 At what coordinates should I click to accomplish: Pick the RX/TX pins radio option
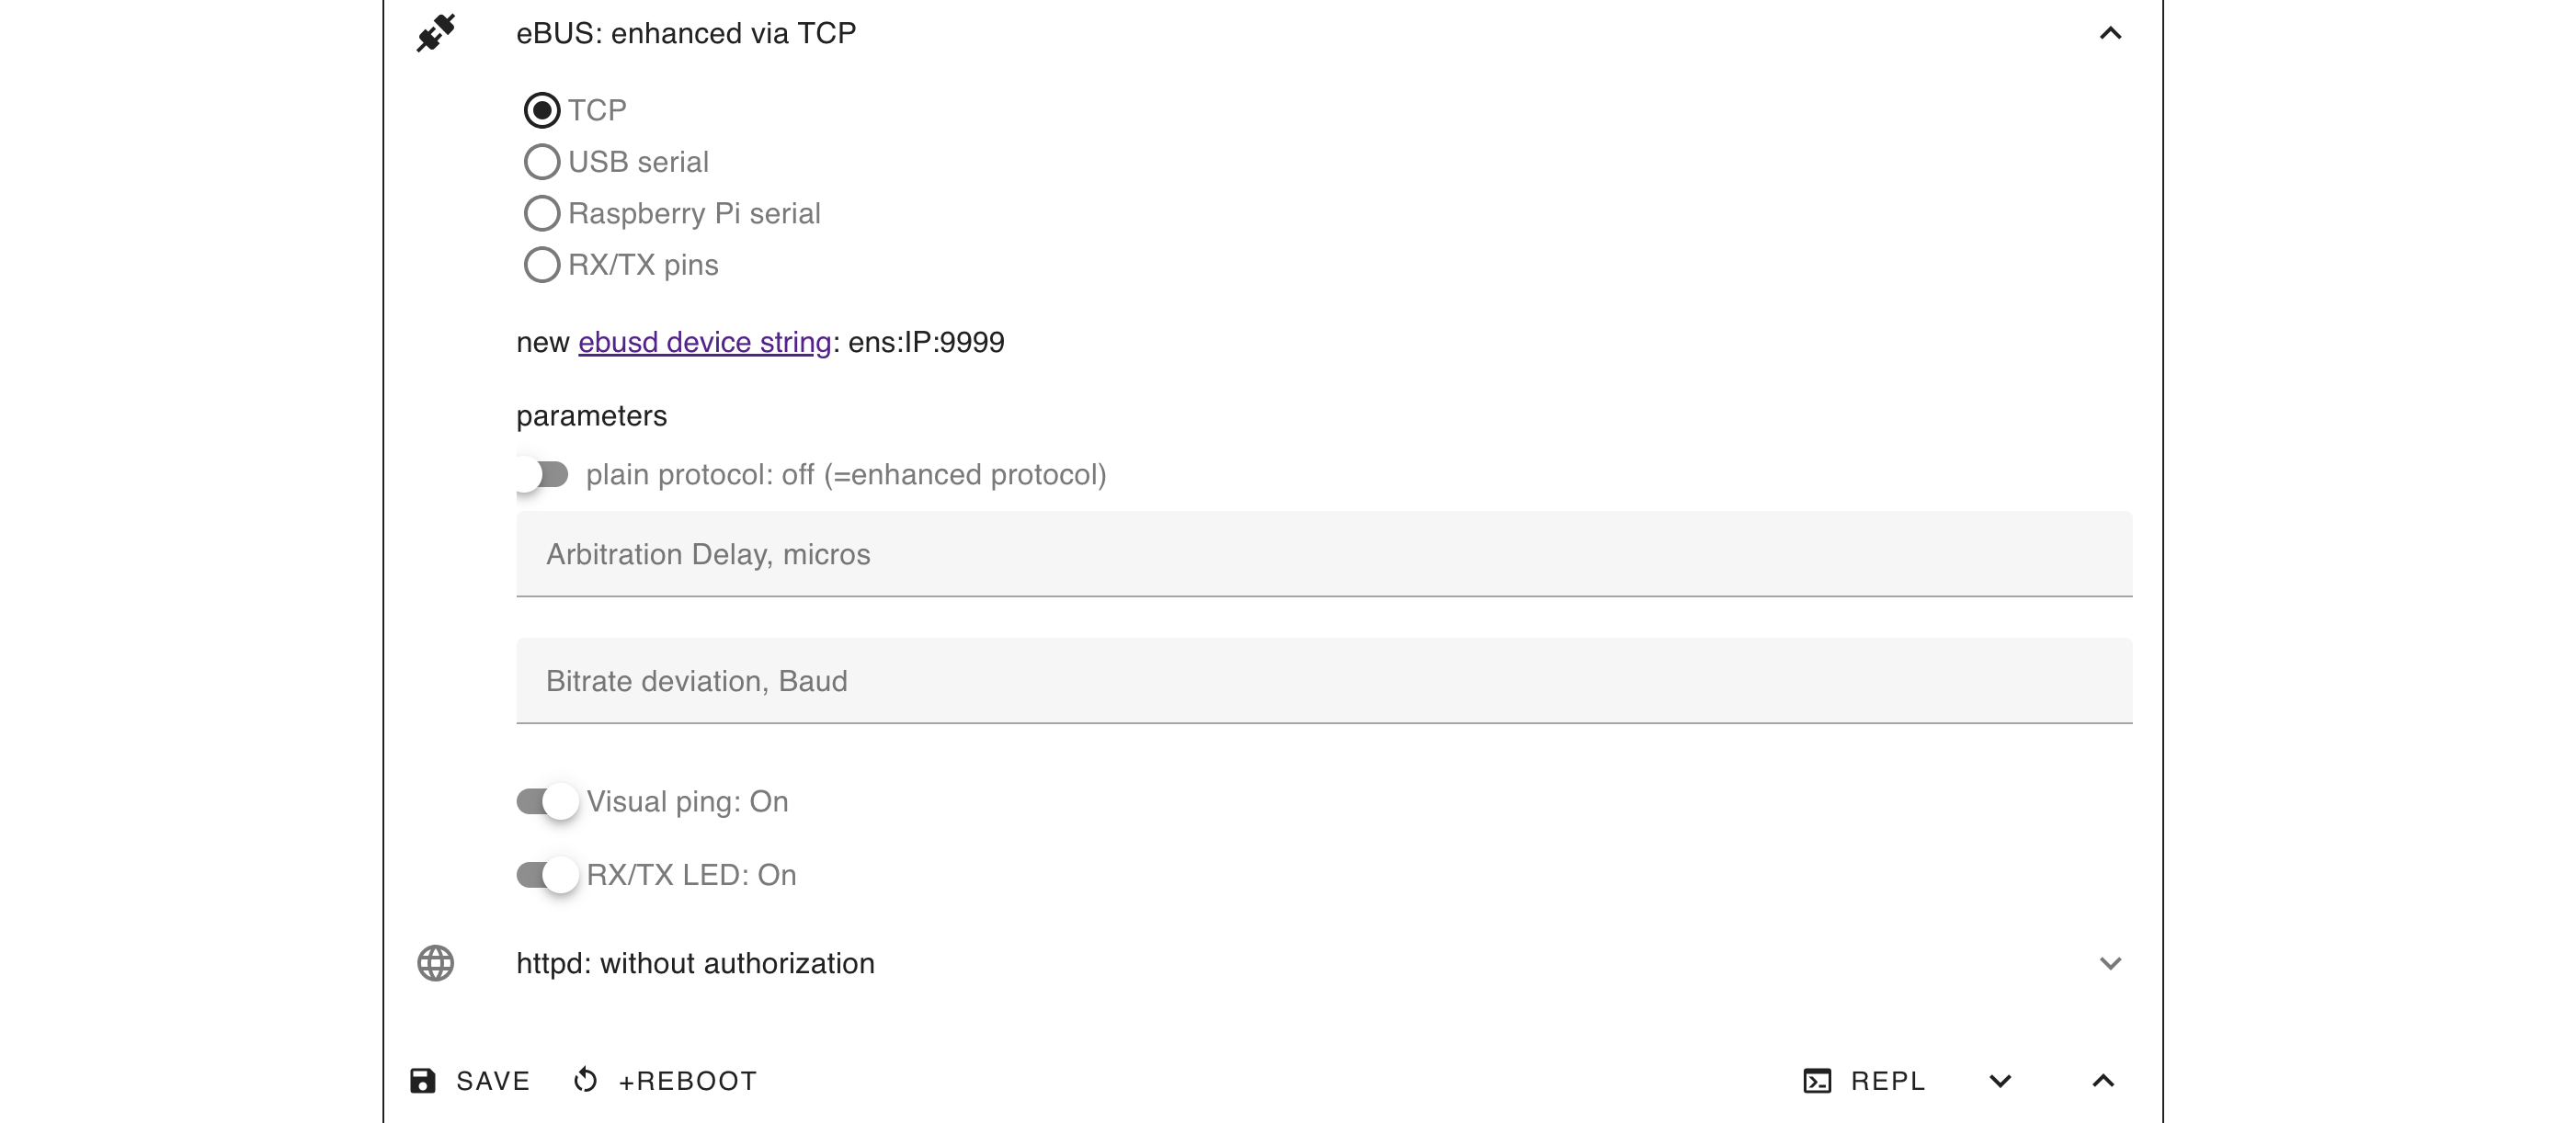[x=542, y=265]
